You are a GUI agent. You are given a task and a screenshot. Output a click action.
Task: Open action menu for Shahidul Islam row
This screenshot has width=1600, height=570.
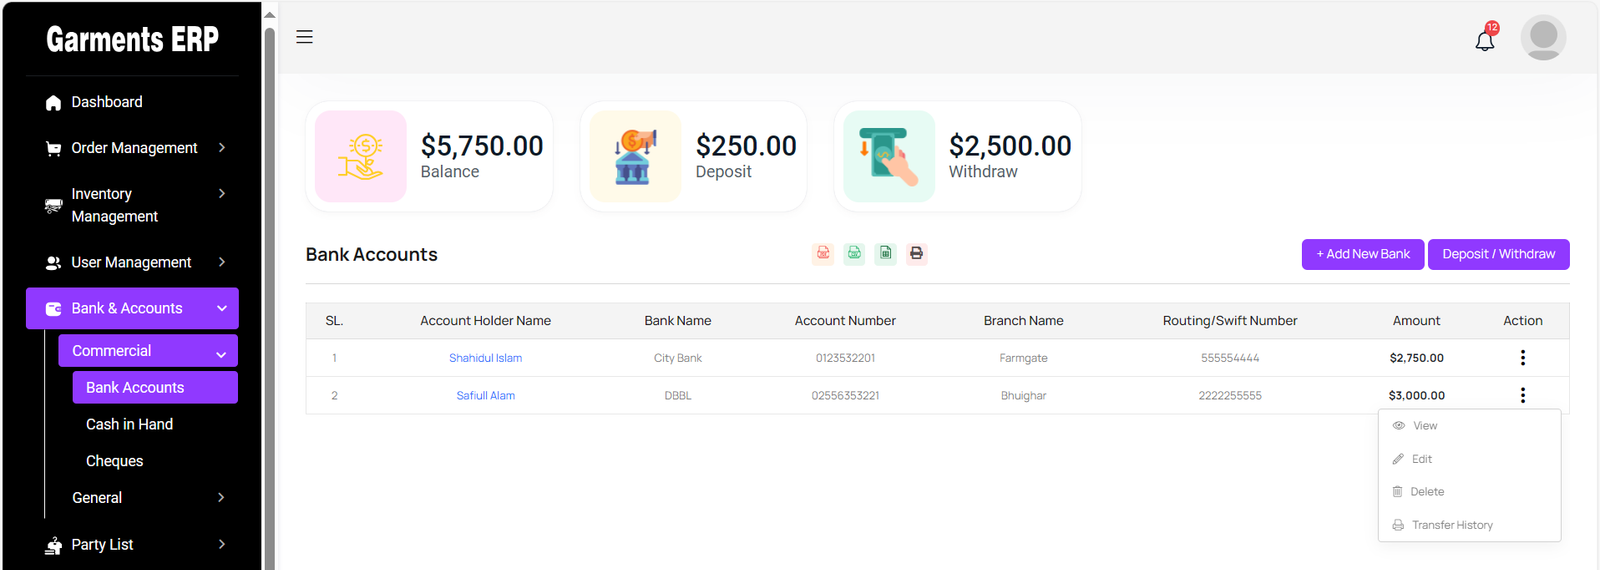(1522, 358)
